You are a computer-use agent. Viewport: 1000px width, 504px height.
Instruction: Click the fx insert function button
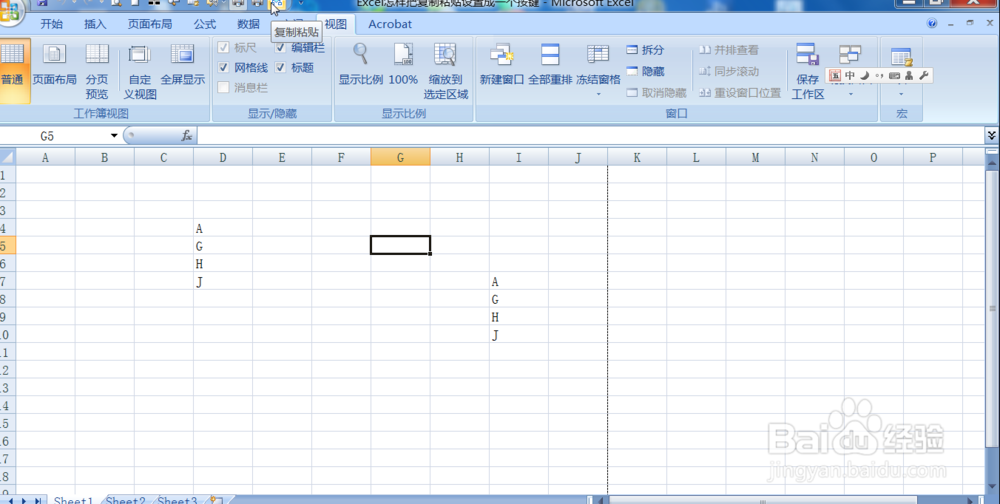point(187,136)
